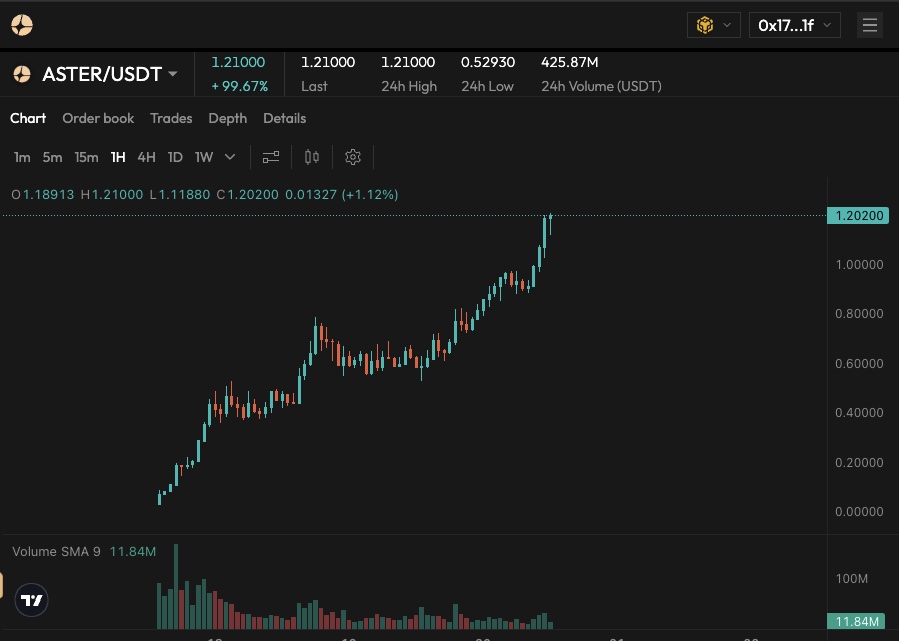This screenshot has width=899, height=641.
Task: Click the TradingView logo
Action: click(x=31, y=600)
